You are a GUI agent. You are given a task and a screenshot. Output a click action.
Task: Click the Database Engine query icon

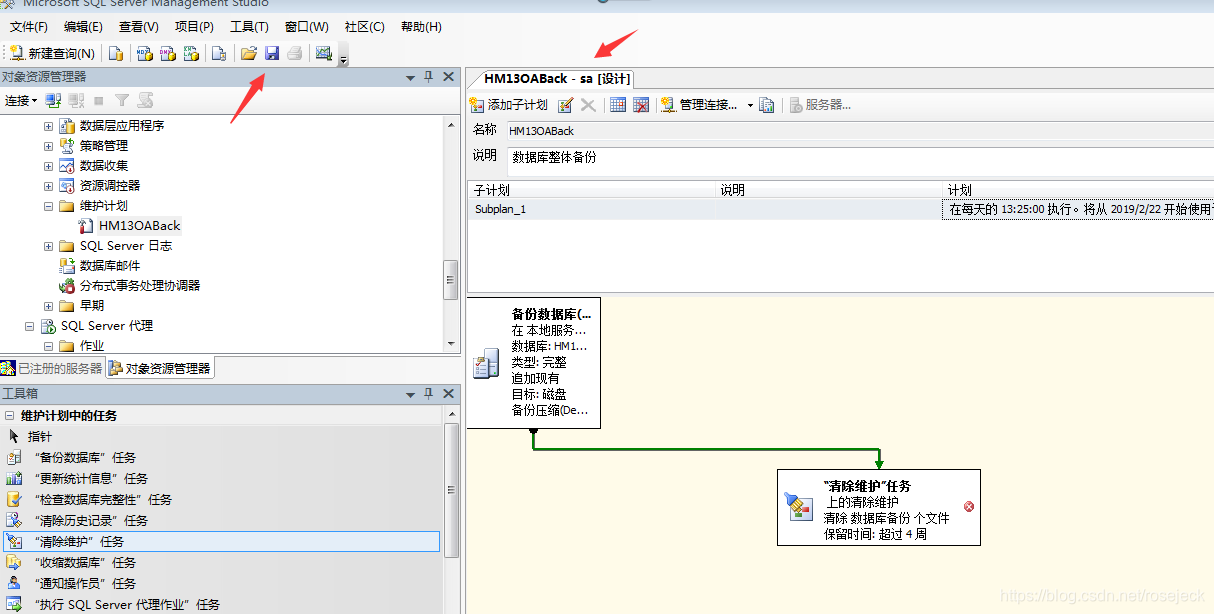117,53
